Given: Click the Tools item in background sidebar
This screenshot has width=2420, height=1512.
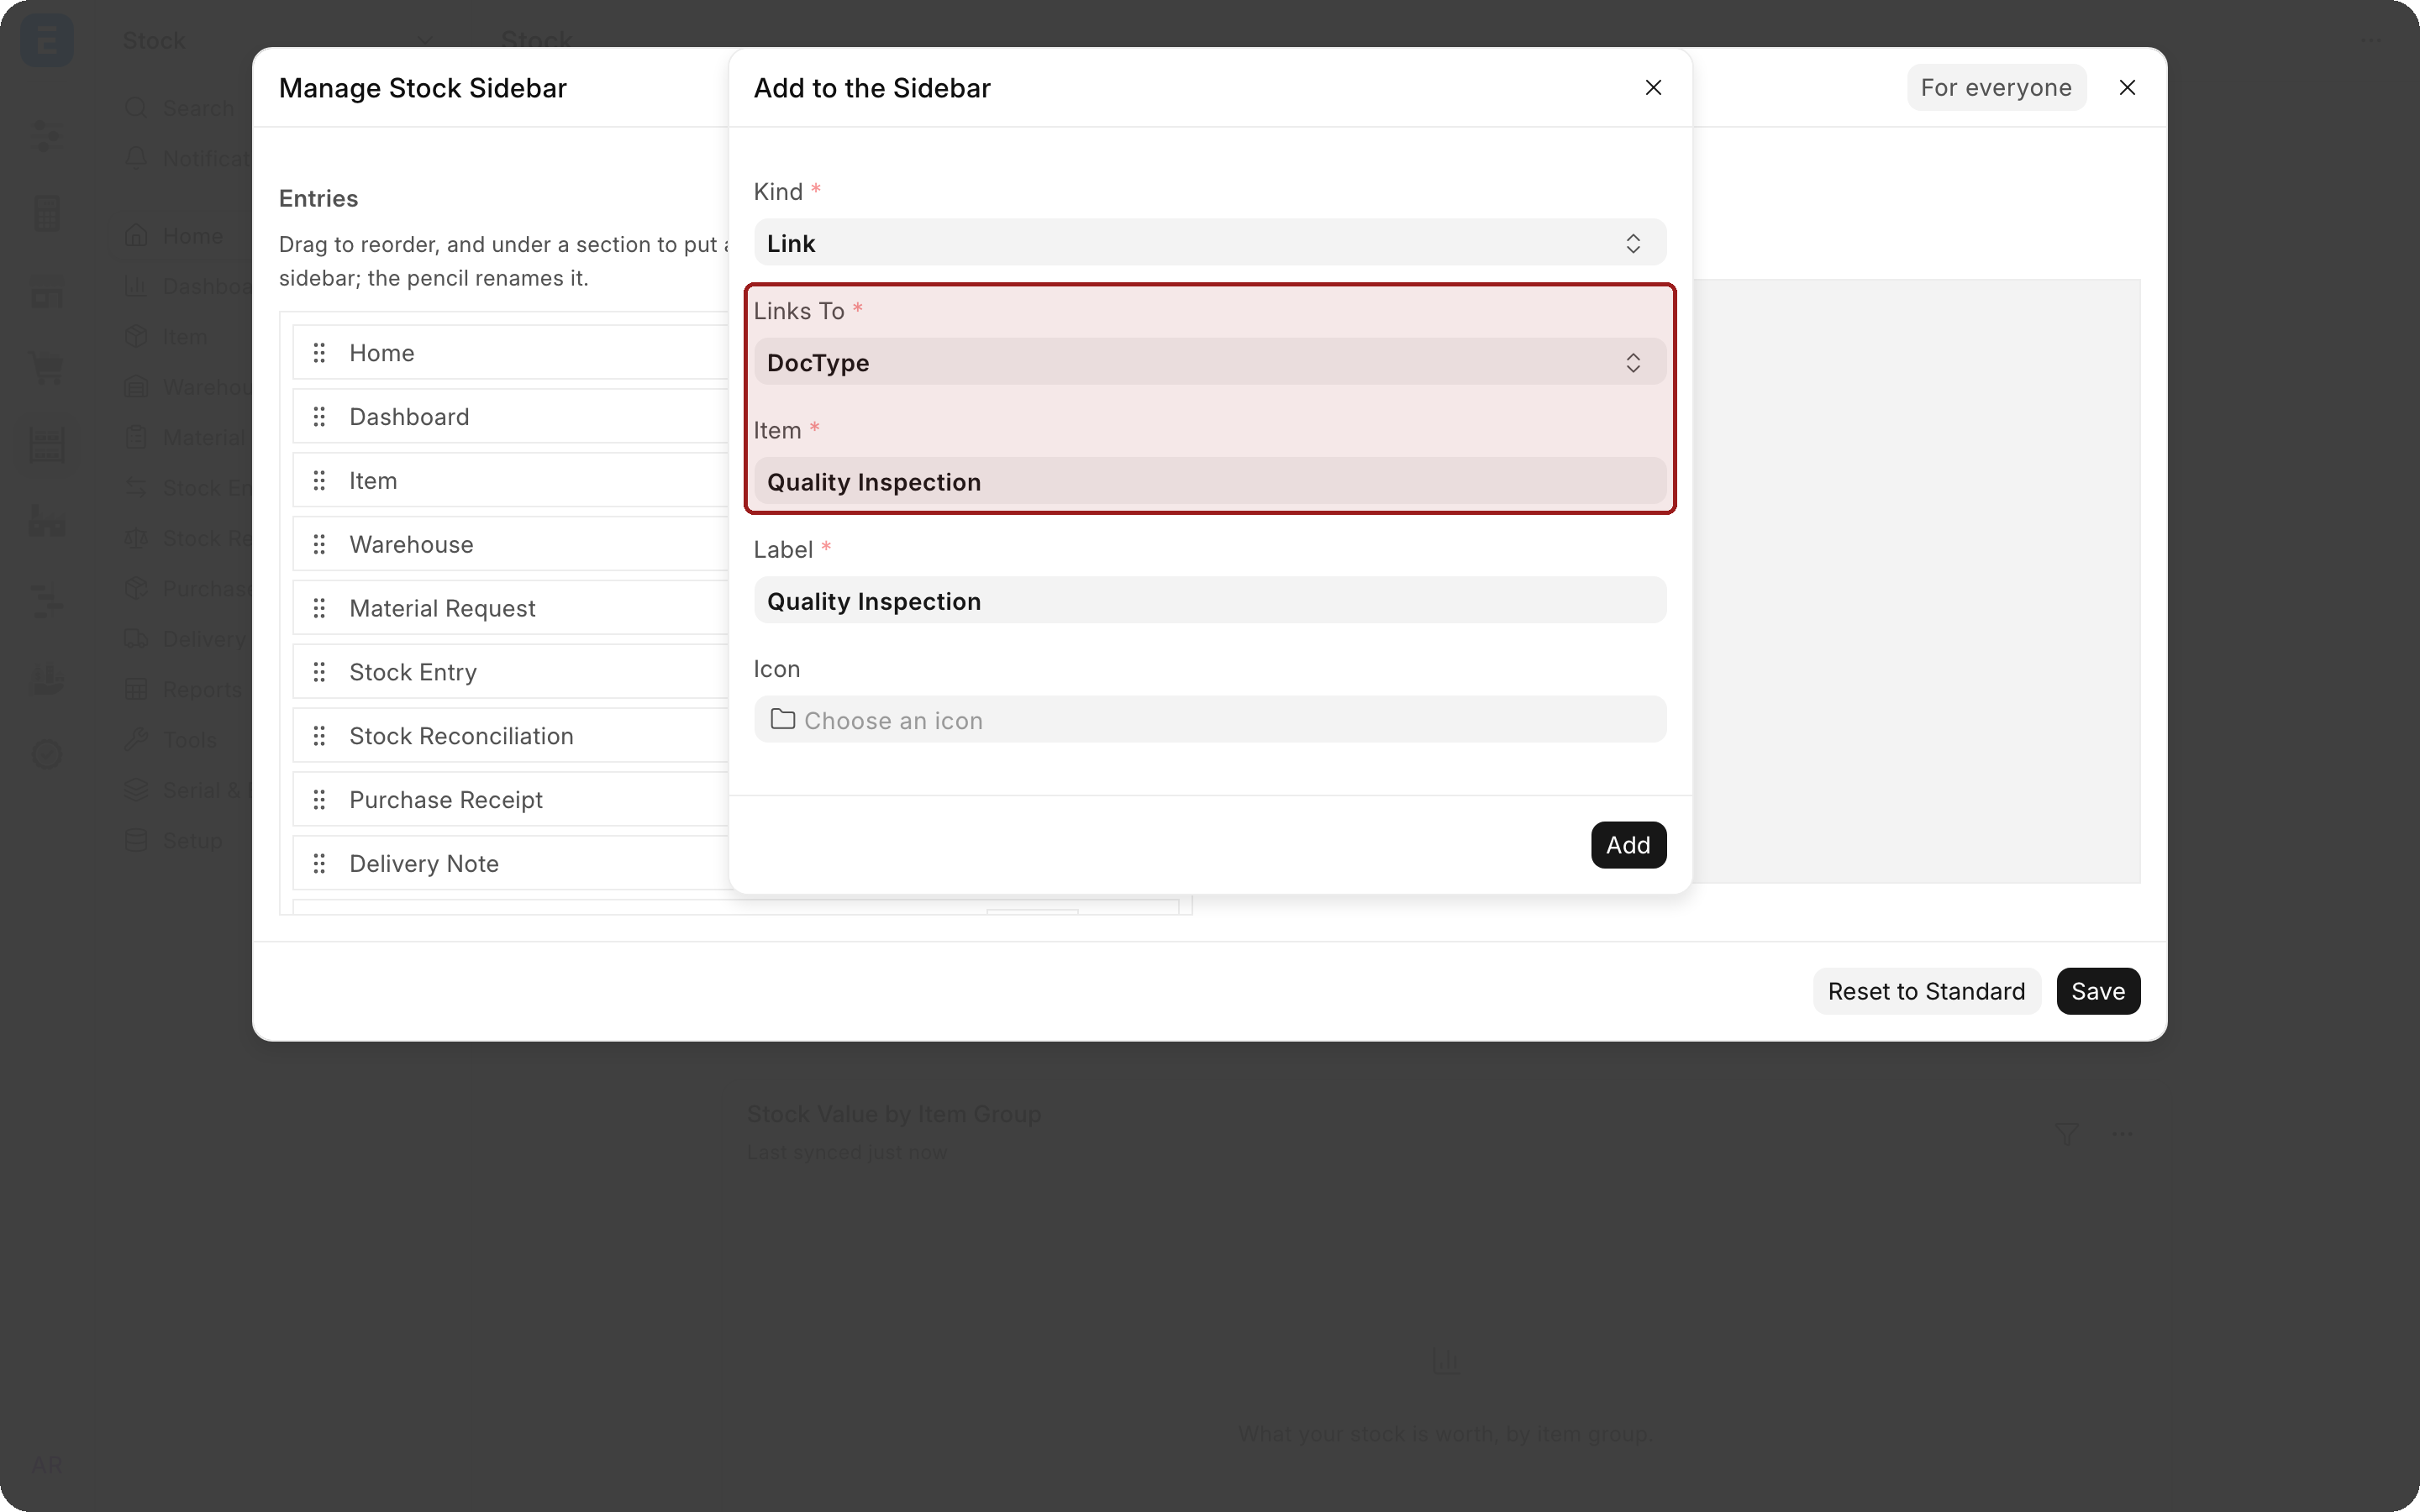Looking at the screenshot, I should pyautogui.click(x=170, y=740).
